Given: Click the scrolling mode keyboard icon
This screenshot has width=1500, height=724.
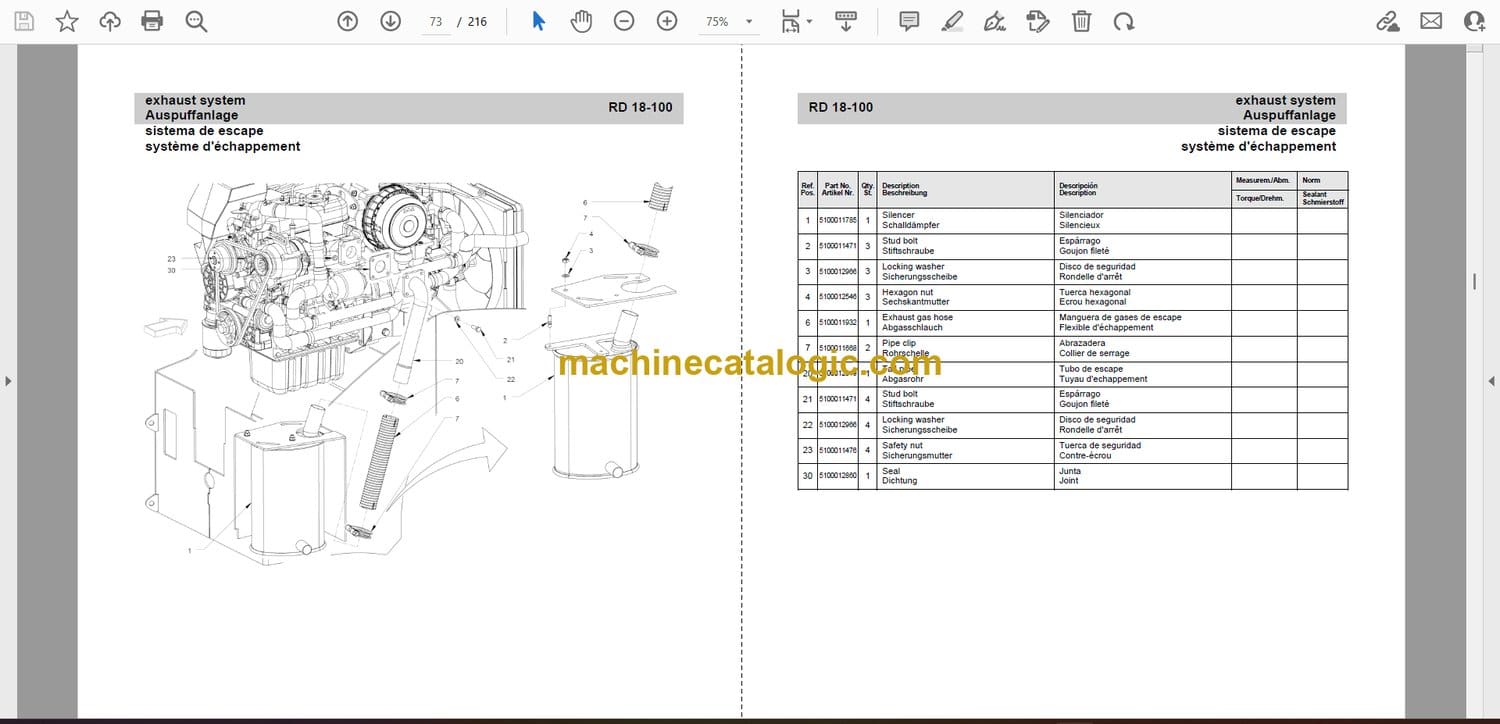Looking at the screenshot, I should point(846,21).
